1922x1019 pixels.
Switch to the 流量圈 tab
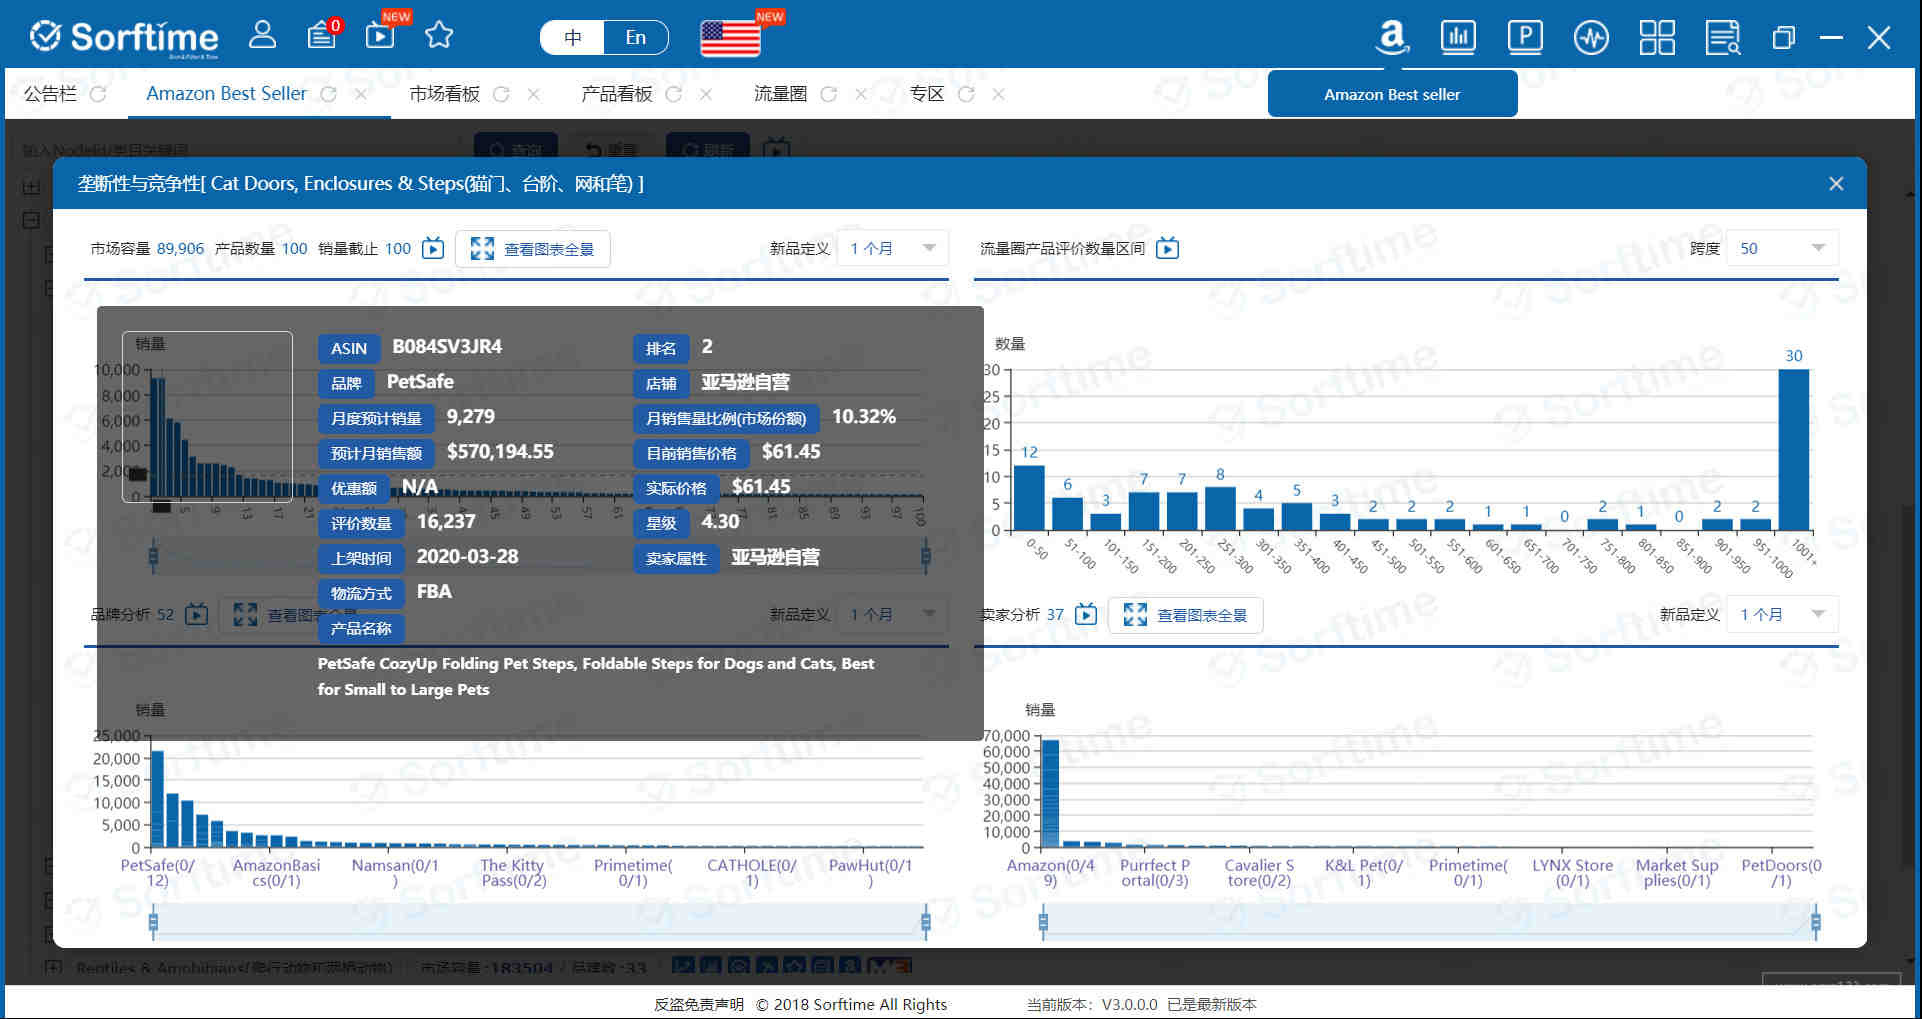click(780, 94)
